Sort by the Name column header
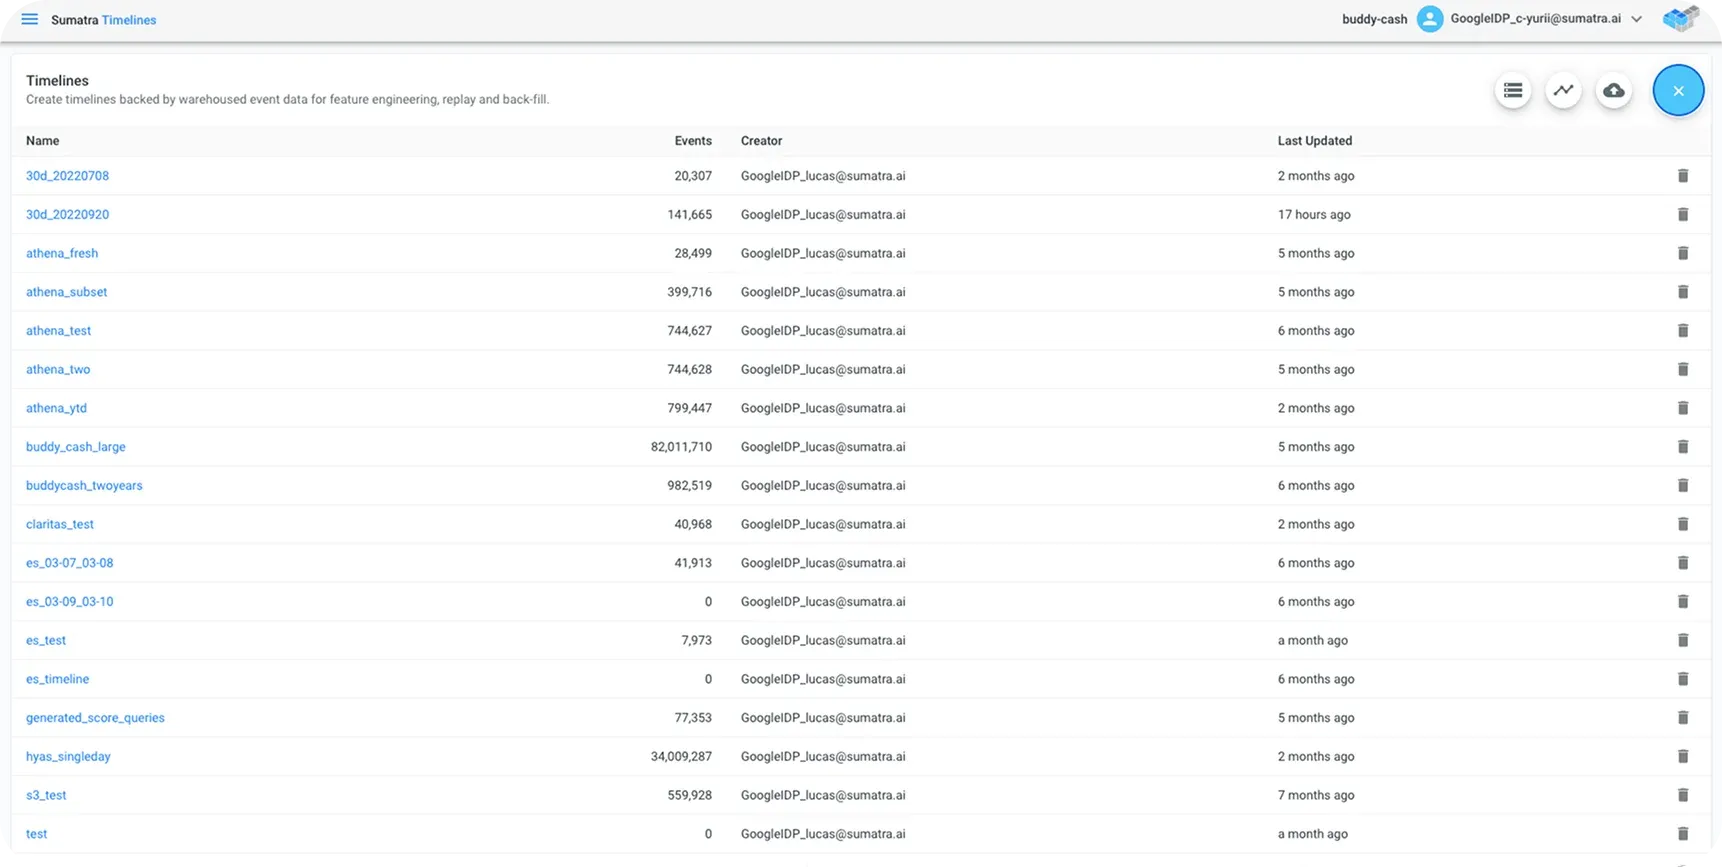Image resolution: width=1722 pixels, height=867 pixels. [43, 141]
